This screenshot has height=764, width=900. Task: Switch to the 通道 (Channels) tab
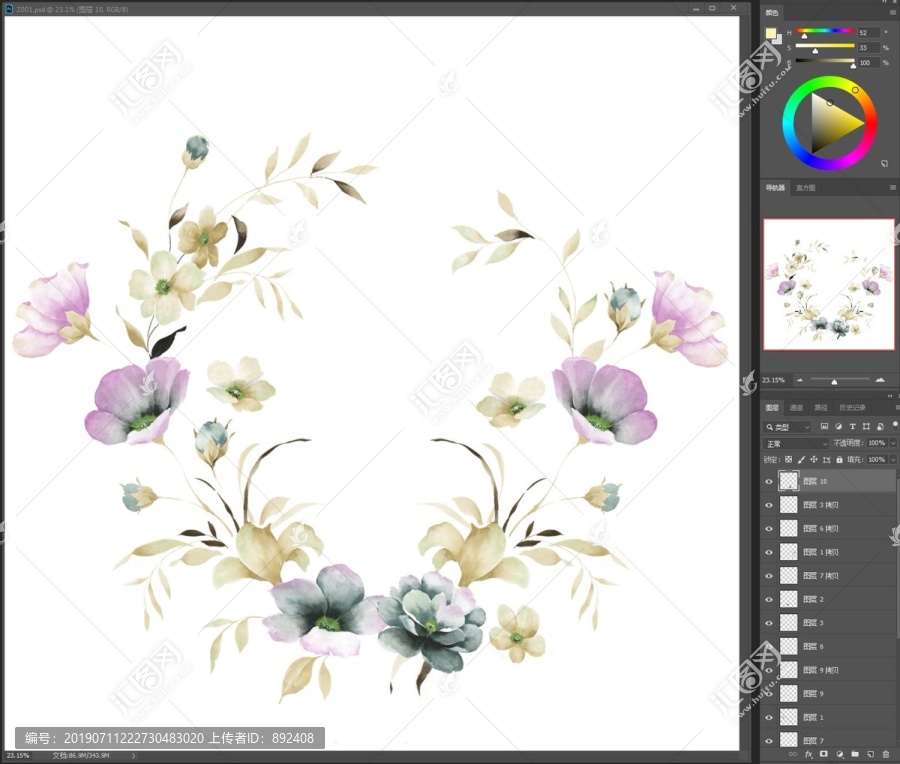coord(796,408)
